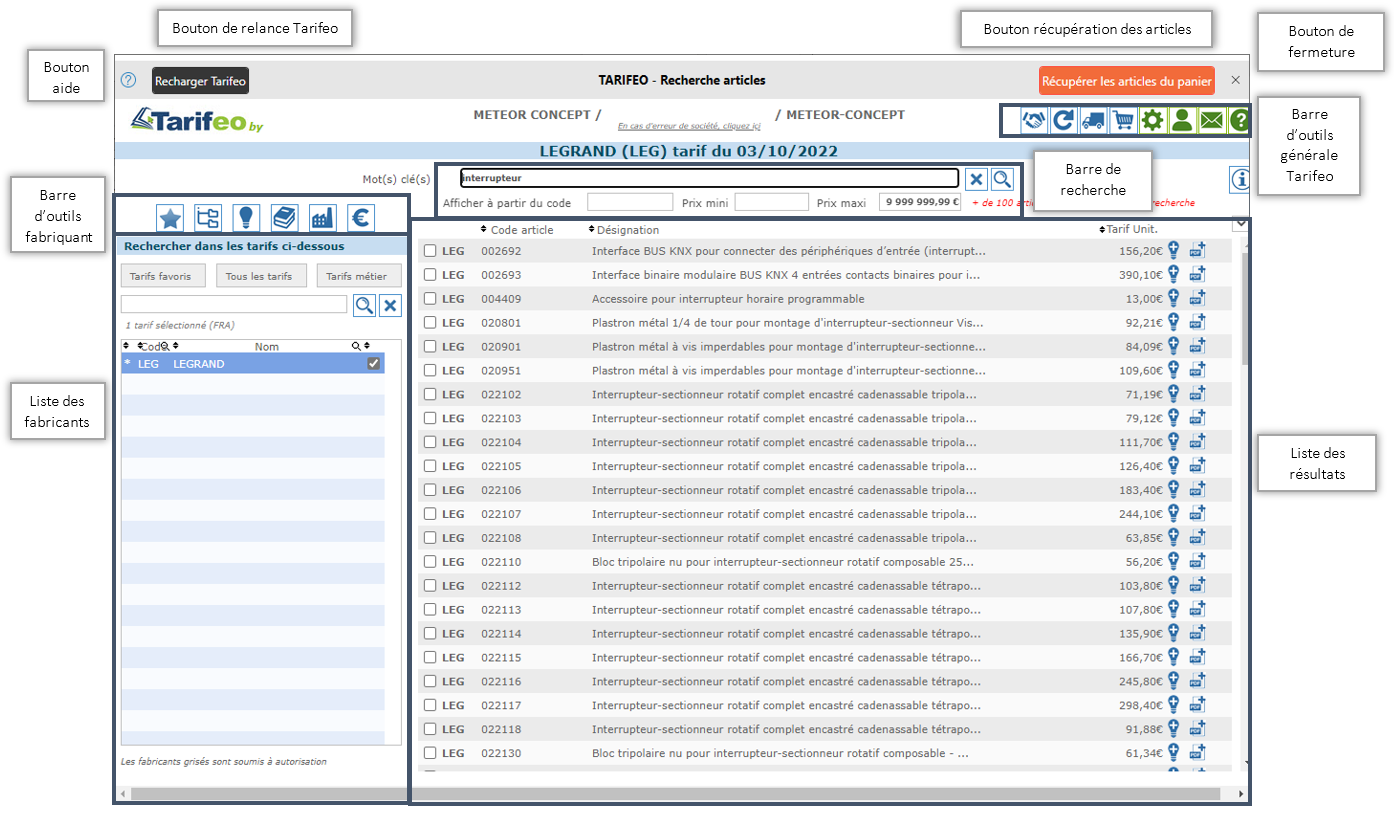Tick the checkbox for article 020801
Image resolution: width=1394 pixels, height=820 pixels.
tap(429, 323)
